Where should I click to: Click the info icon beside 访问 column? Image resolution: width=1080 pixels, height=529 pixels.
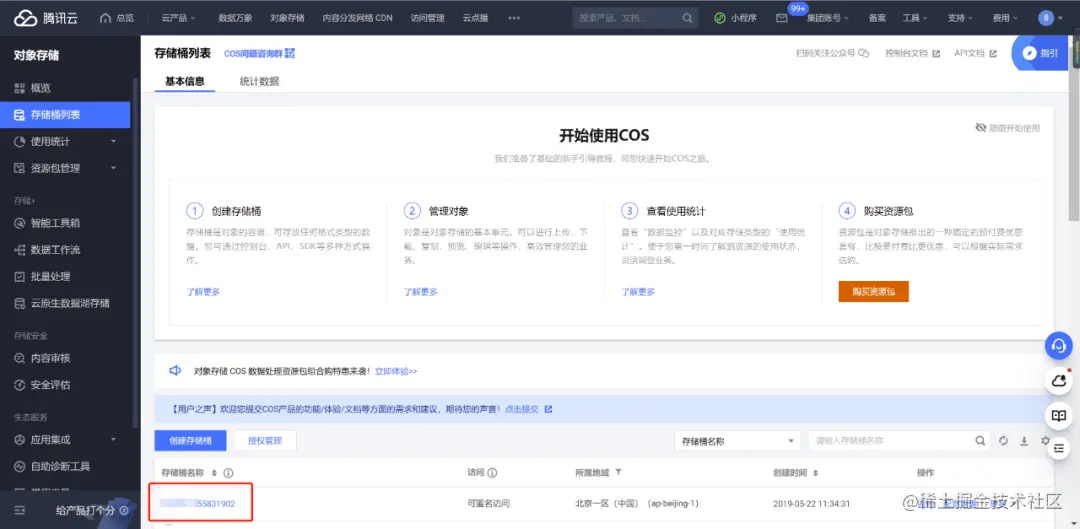(x=493, y=473)
